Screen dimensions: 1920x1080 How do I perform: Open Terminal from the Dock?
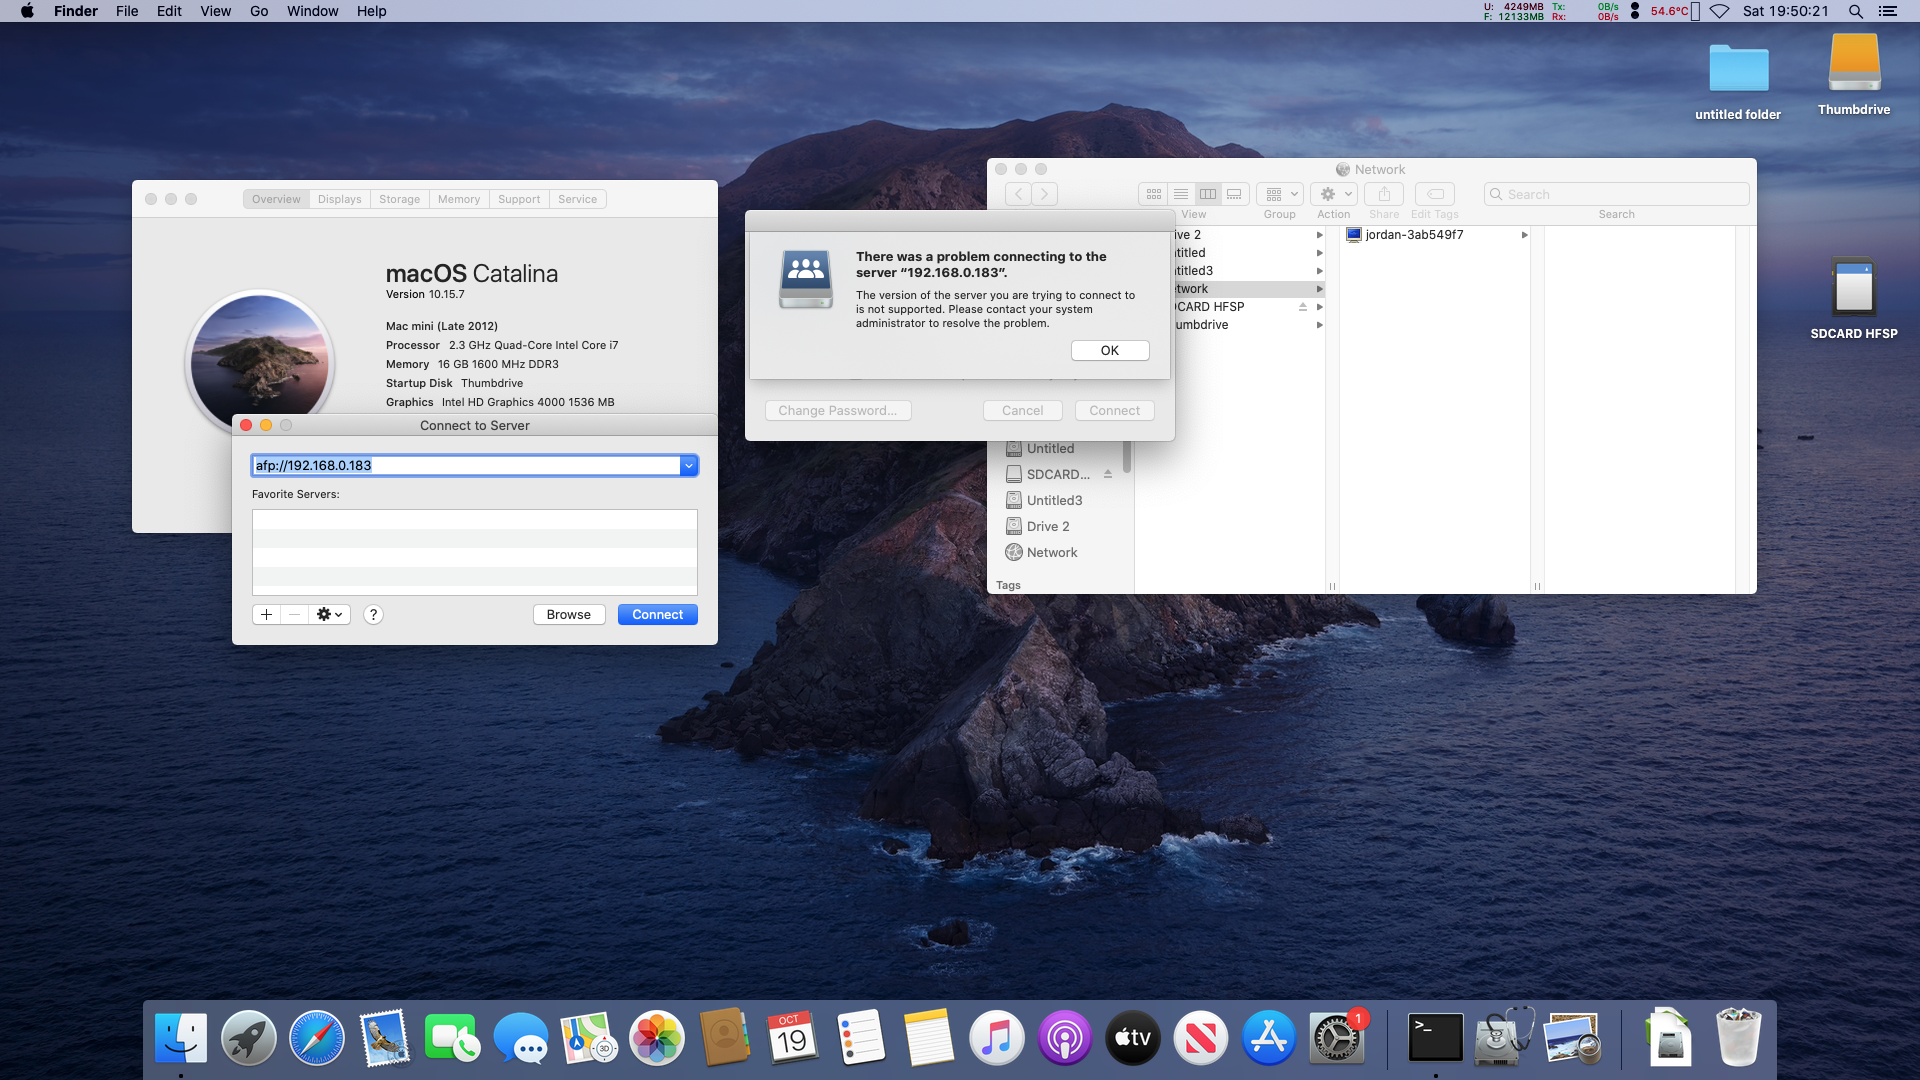coord(1435,1038)
